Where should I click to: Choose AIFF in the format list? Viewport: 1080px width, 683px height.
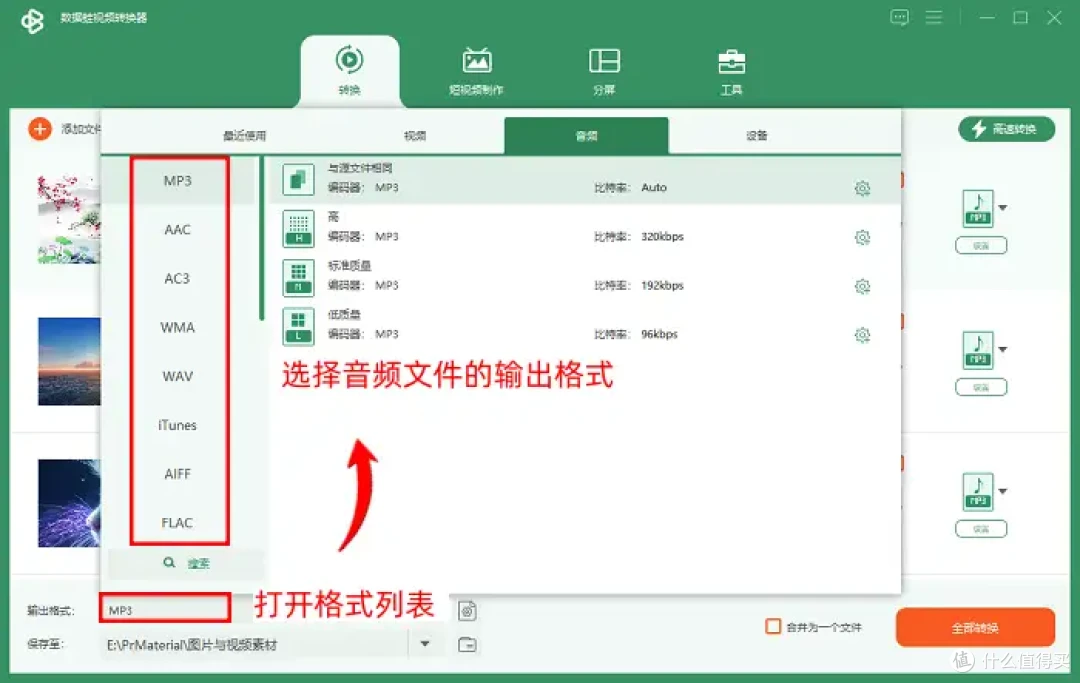click(x=178, y=474)
